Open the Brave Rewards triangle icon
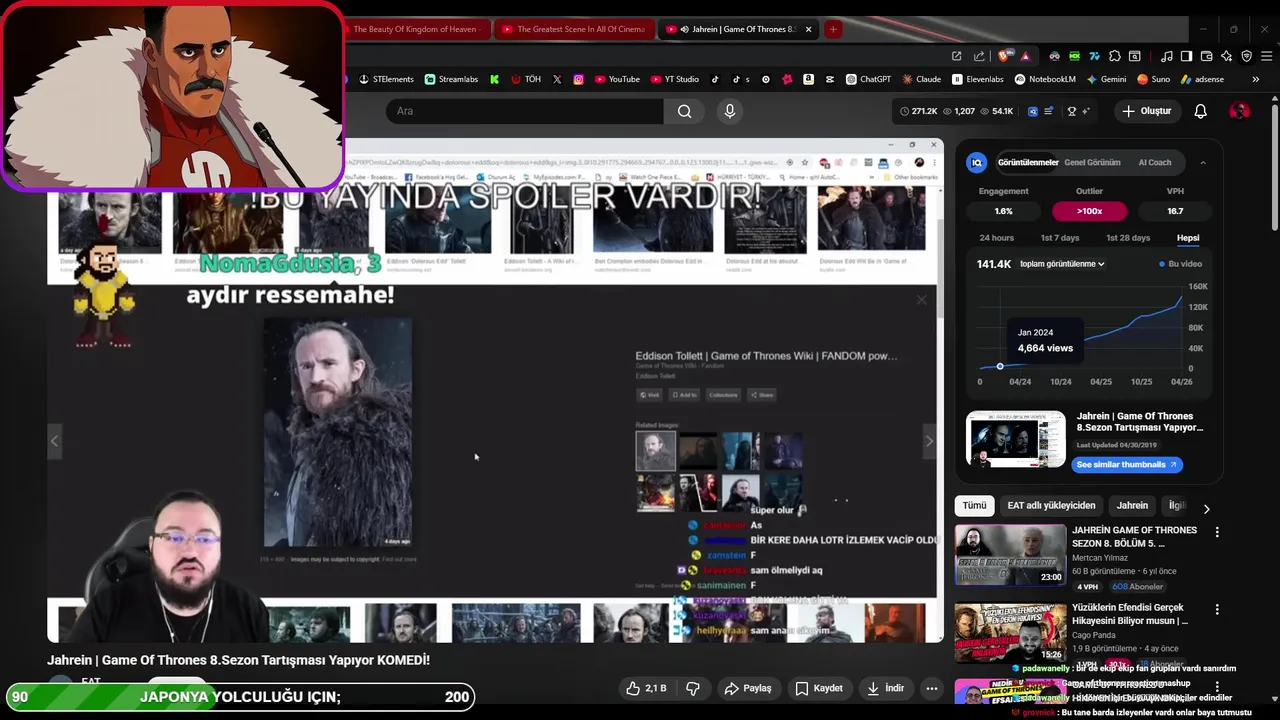1280x720 pixels. pyautogui.click(x=1026, y=56)
